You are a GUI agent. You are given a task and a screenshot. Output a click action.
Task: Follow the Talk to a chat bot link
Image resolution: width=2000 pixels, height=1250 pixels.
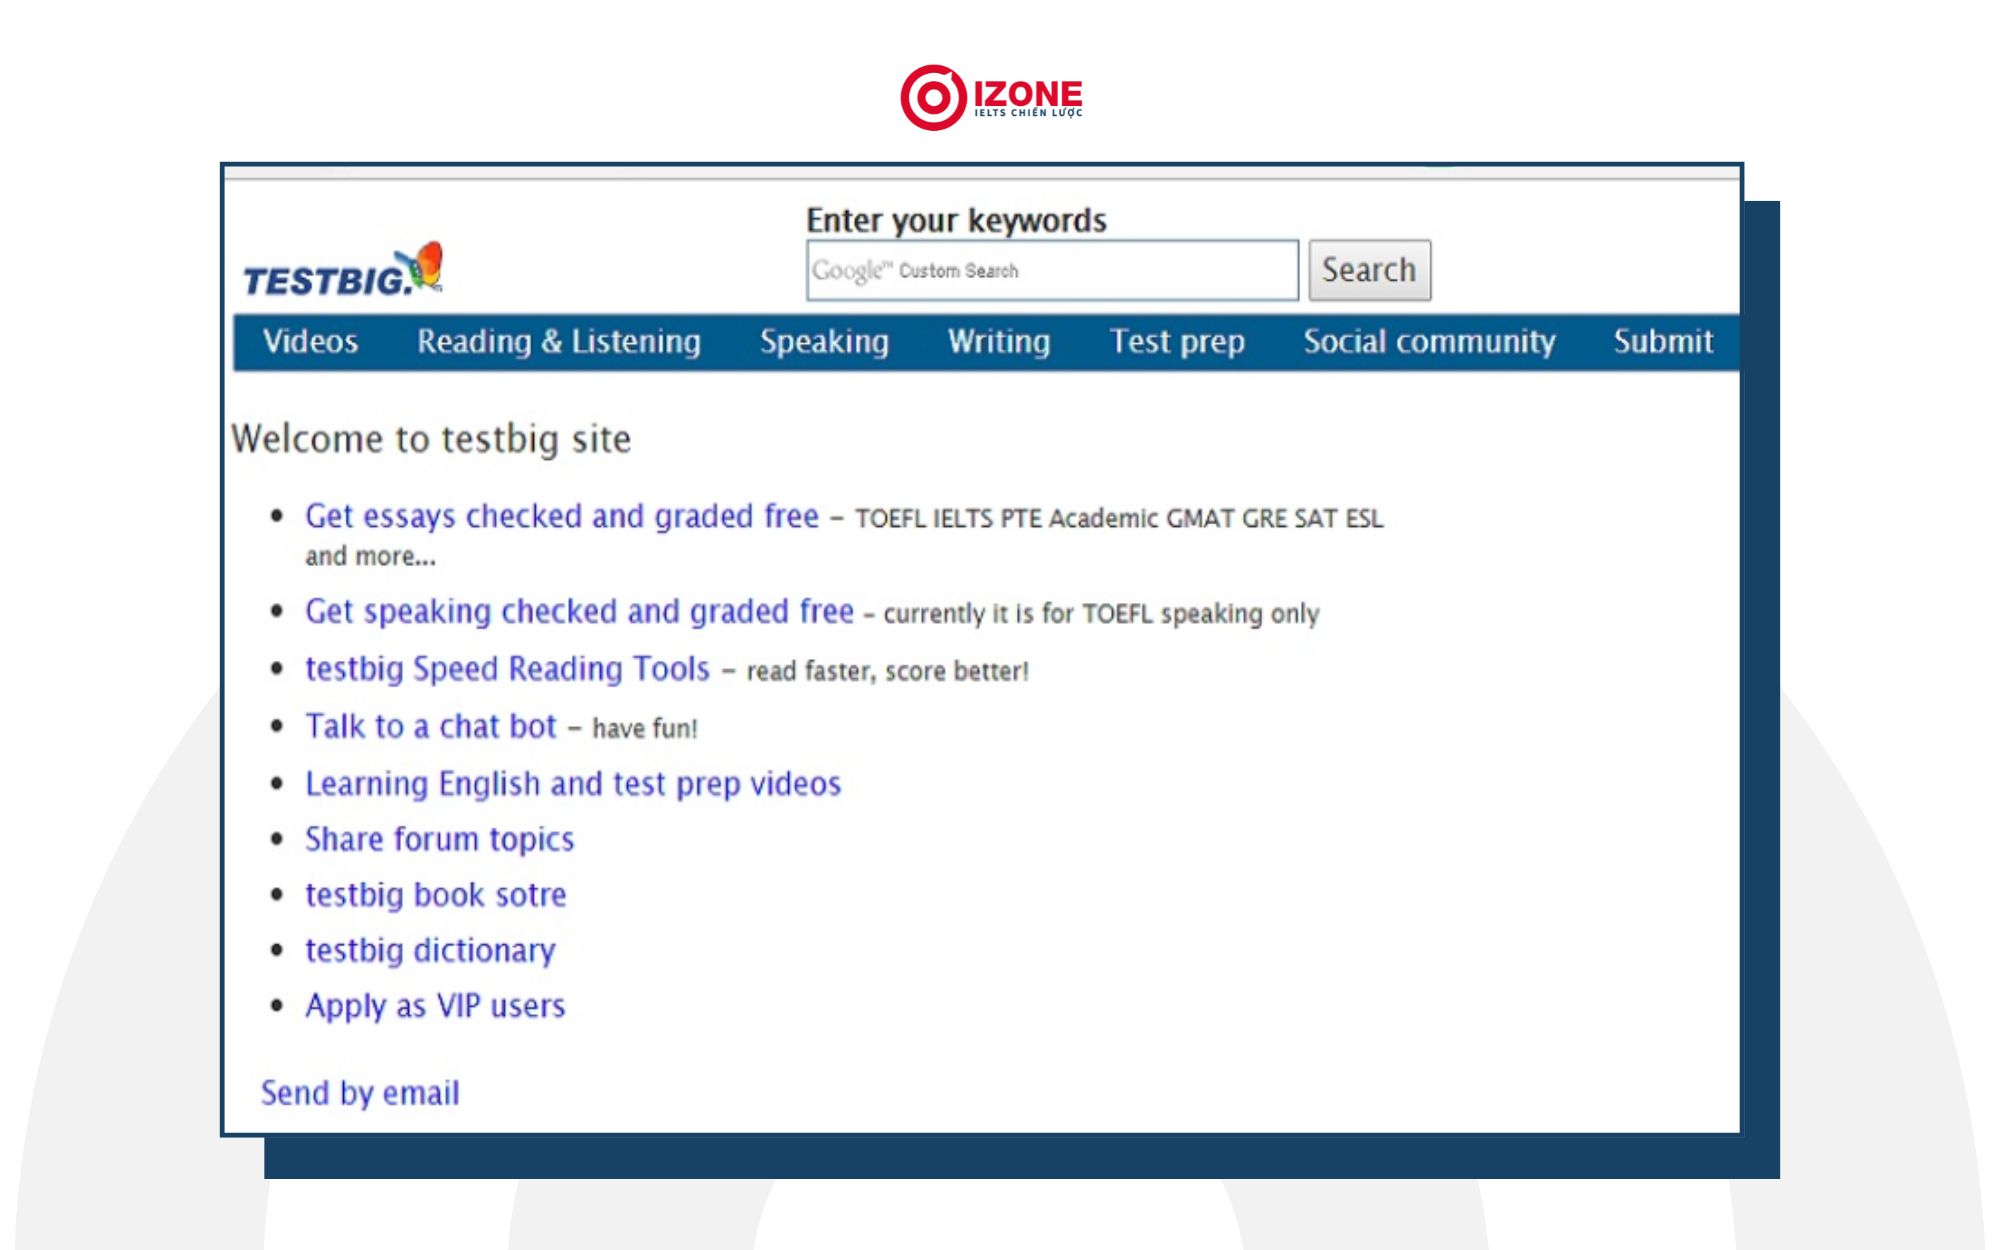[431, 726]
